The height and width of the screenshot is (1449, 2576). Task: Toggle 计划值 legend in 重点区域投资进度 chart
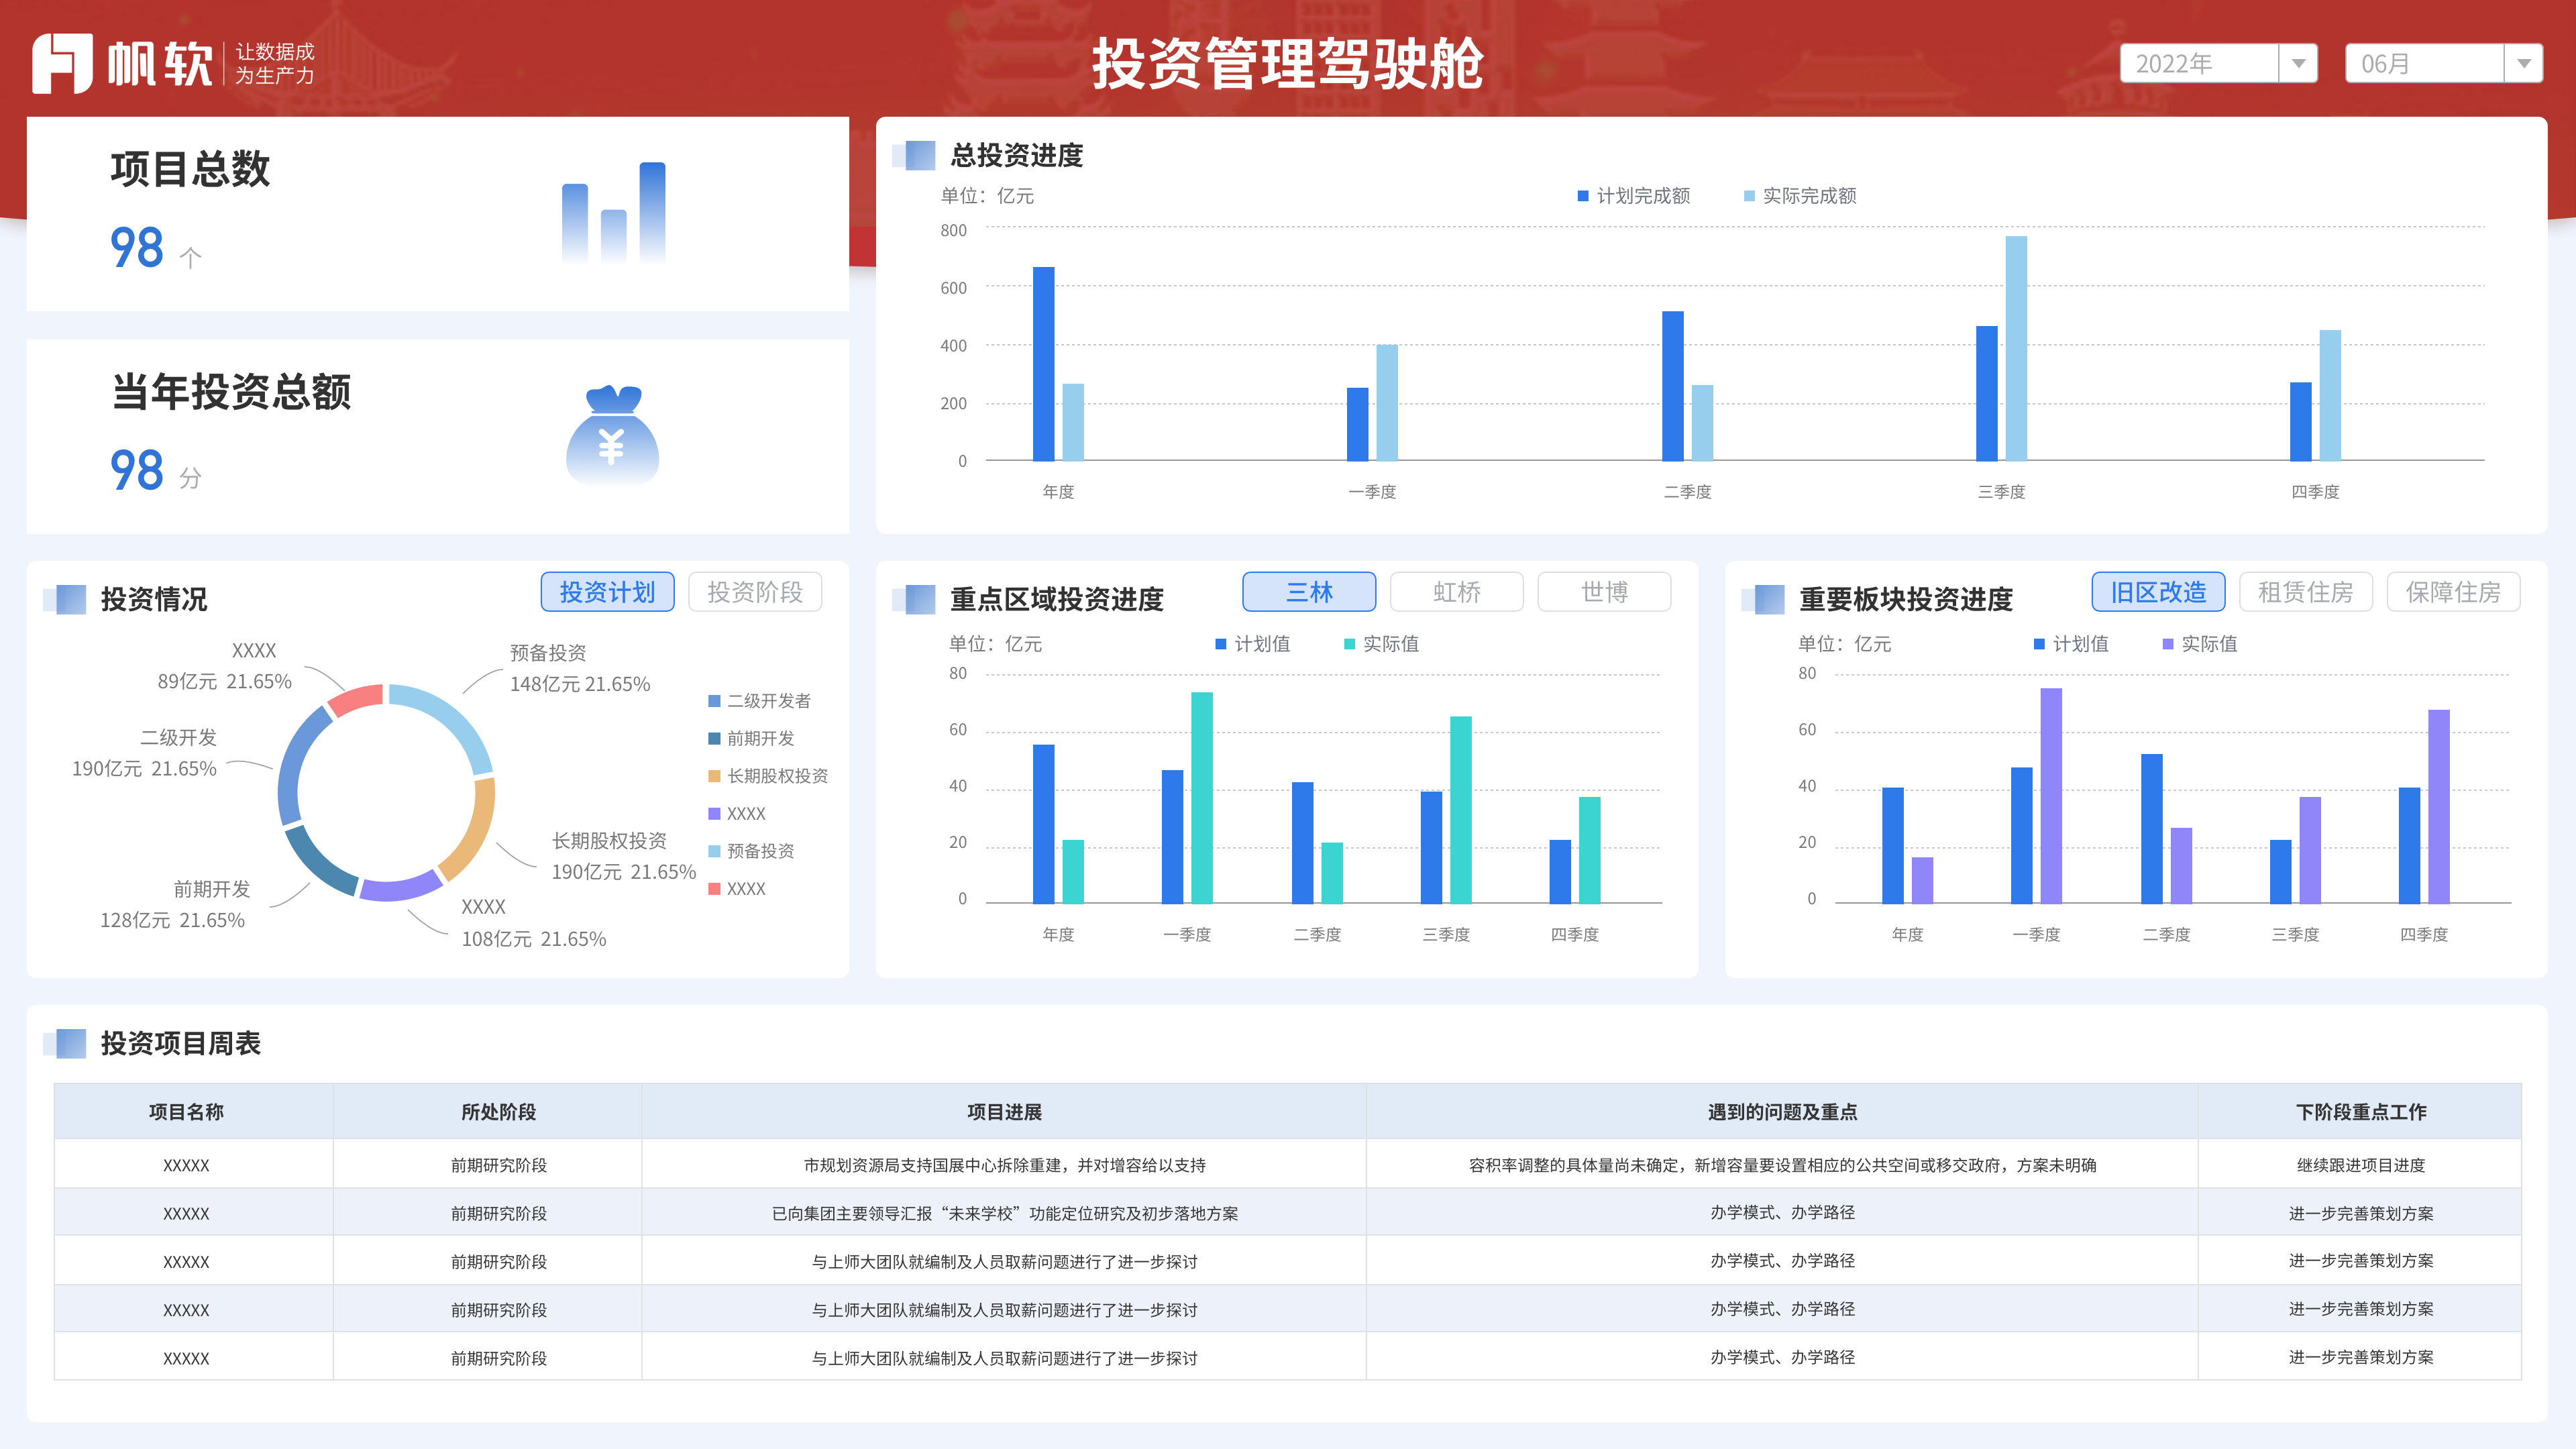pyautogui.click(x=1253, y=644)
